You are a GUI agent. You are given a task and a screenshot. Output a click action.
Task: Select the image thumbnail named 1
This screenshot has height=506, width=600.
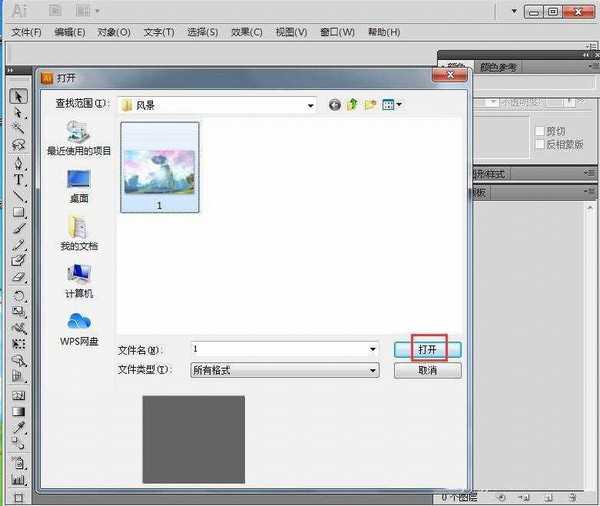(x=160, y=167)
